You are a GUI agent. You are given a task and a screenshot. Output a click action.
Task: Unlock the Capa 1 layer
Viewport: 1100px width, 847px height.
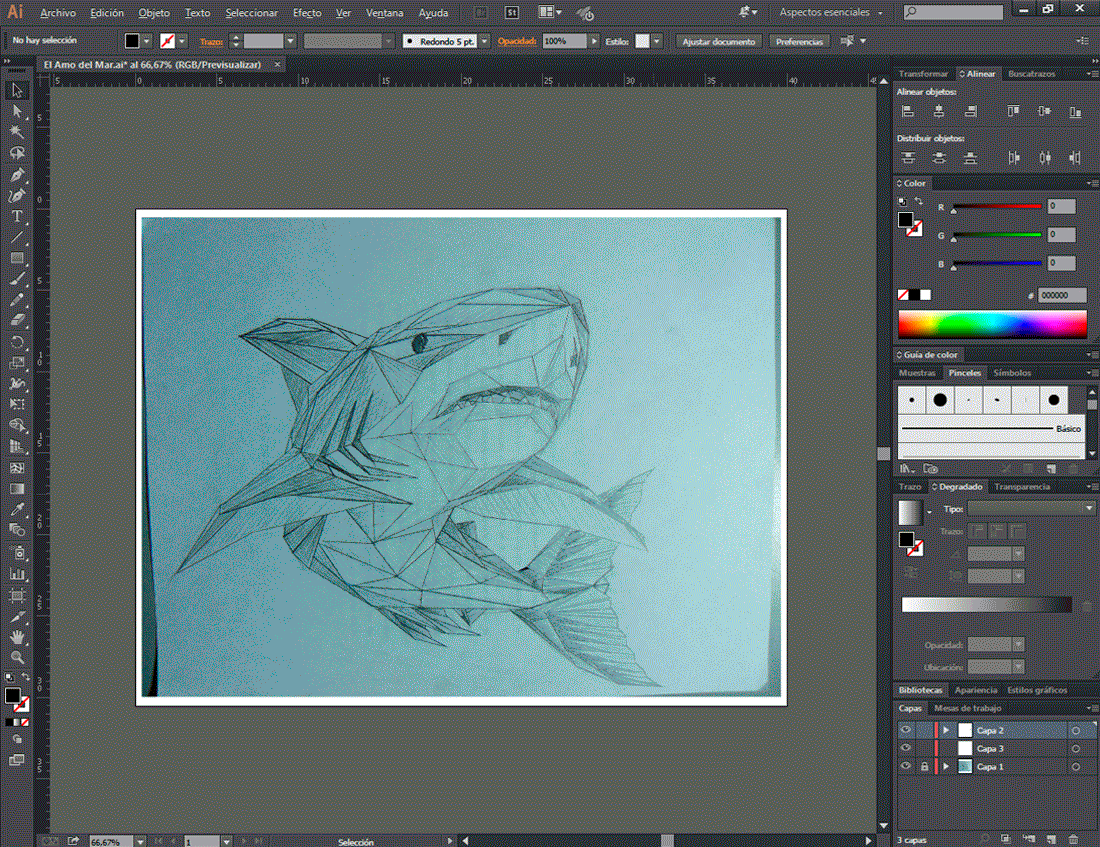pyautogui.click(x=925, y=767)
